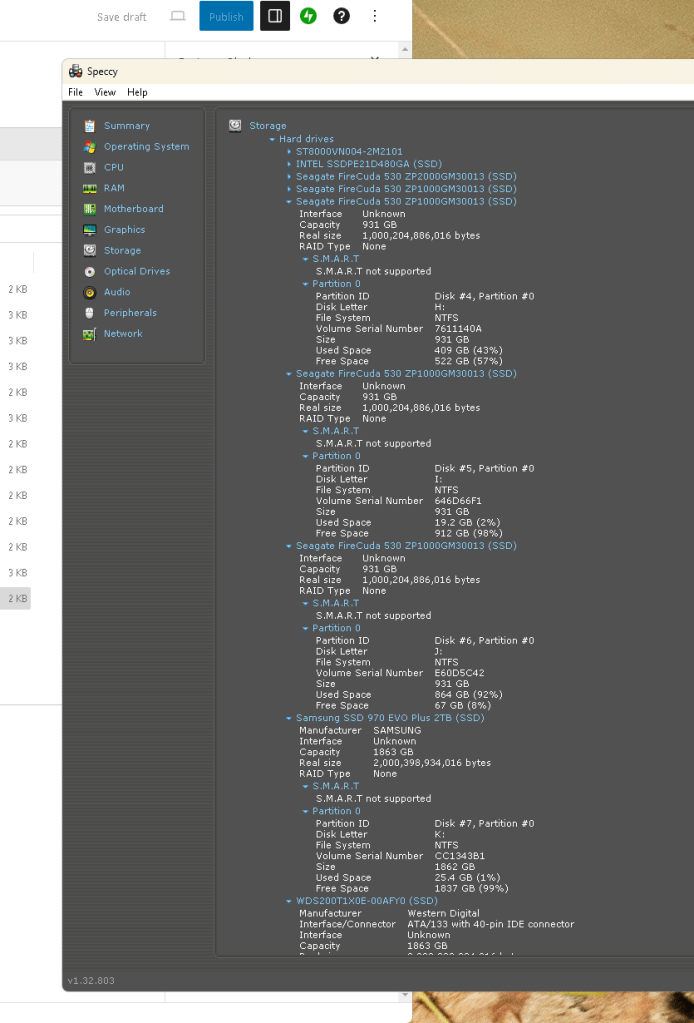Click the '2,000,398,934,016 bytes' real size
Image resolution: width=694 pixels, height=1023 pixels.
tap(432, 763)
